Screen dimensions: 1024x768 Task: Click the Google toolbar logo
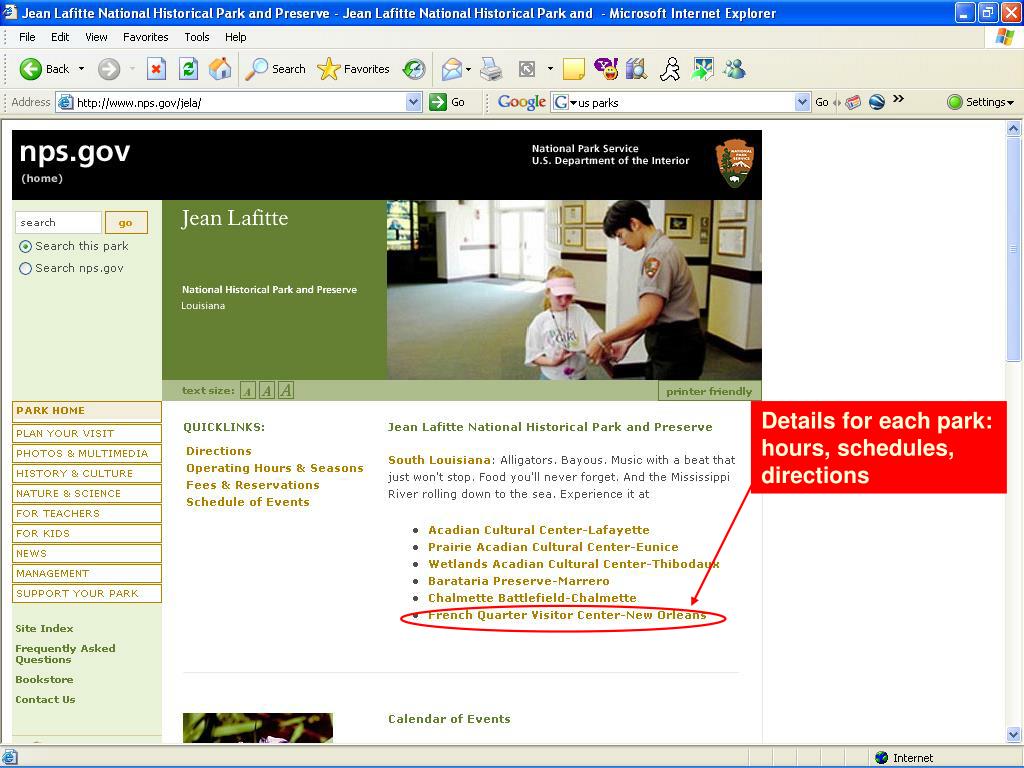point(521,102)
